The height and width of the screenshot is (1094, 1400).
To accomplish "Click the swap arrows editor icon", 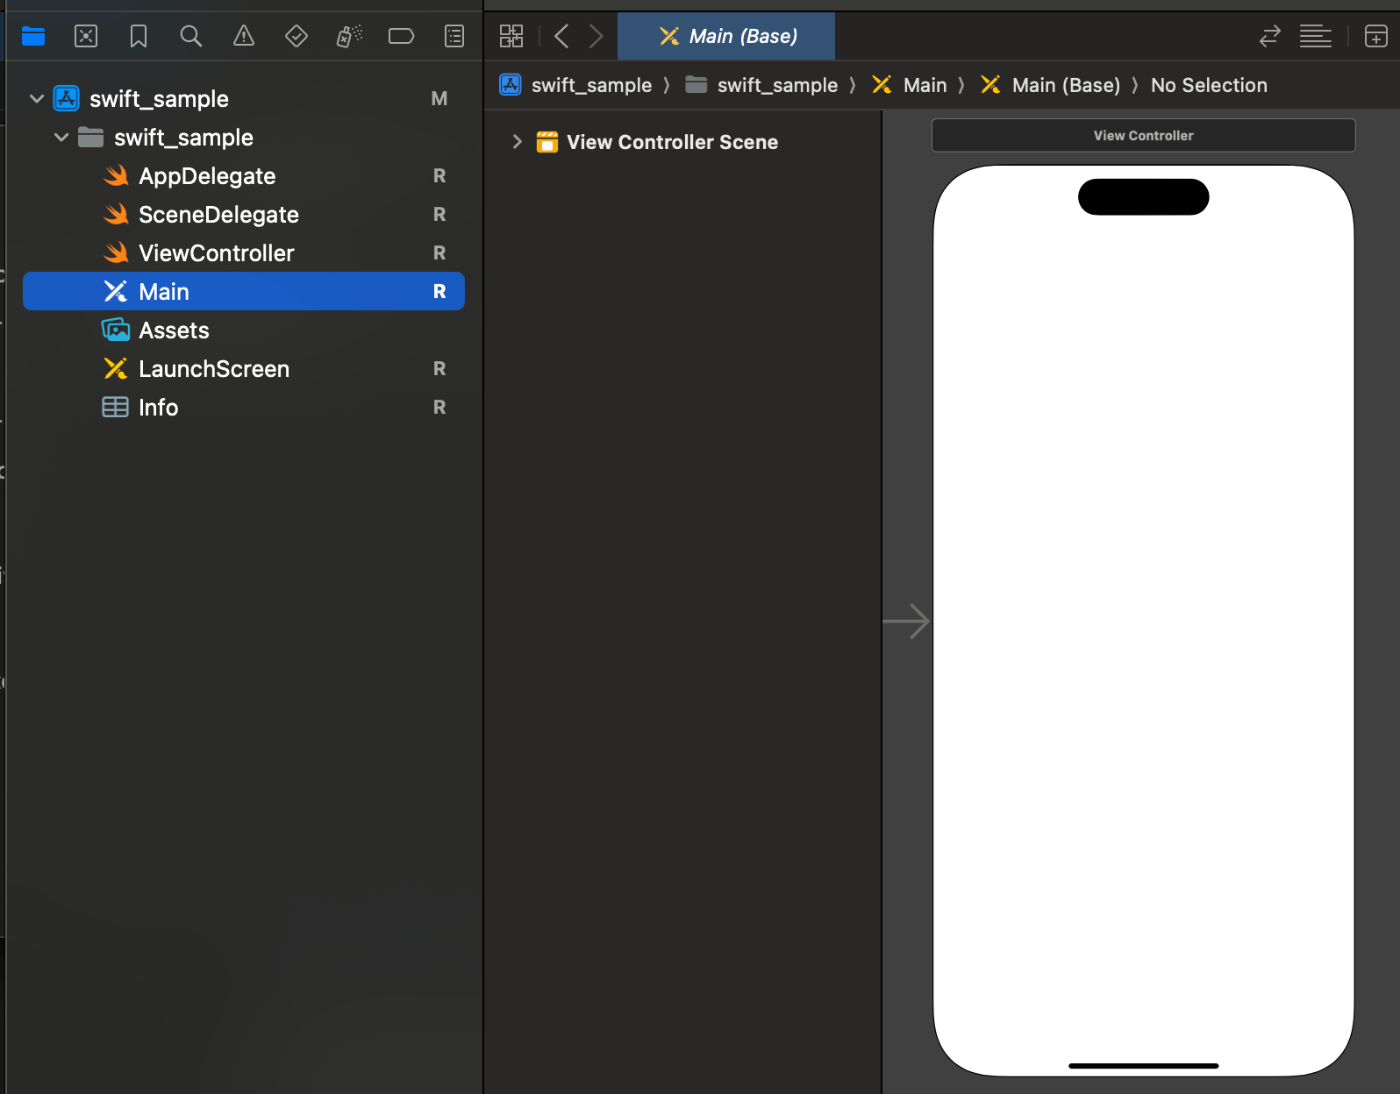I will [x=1270, y=37].
